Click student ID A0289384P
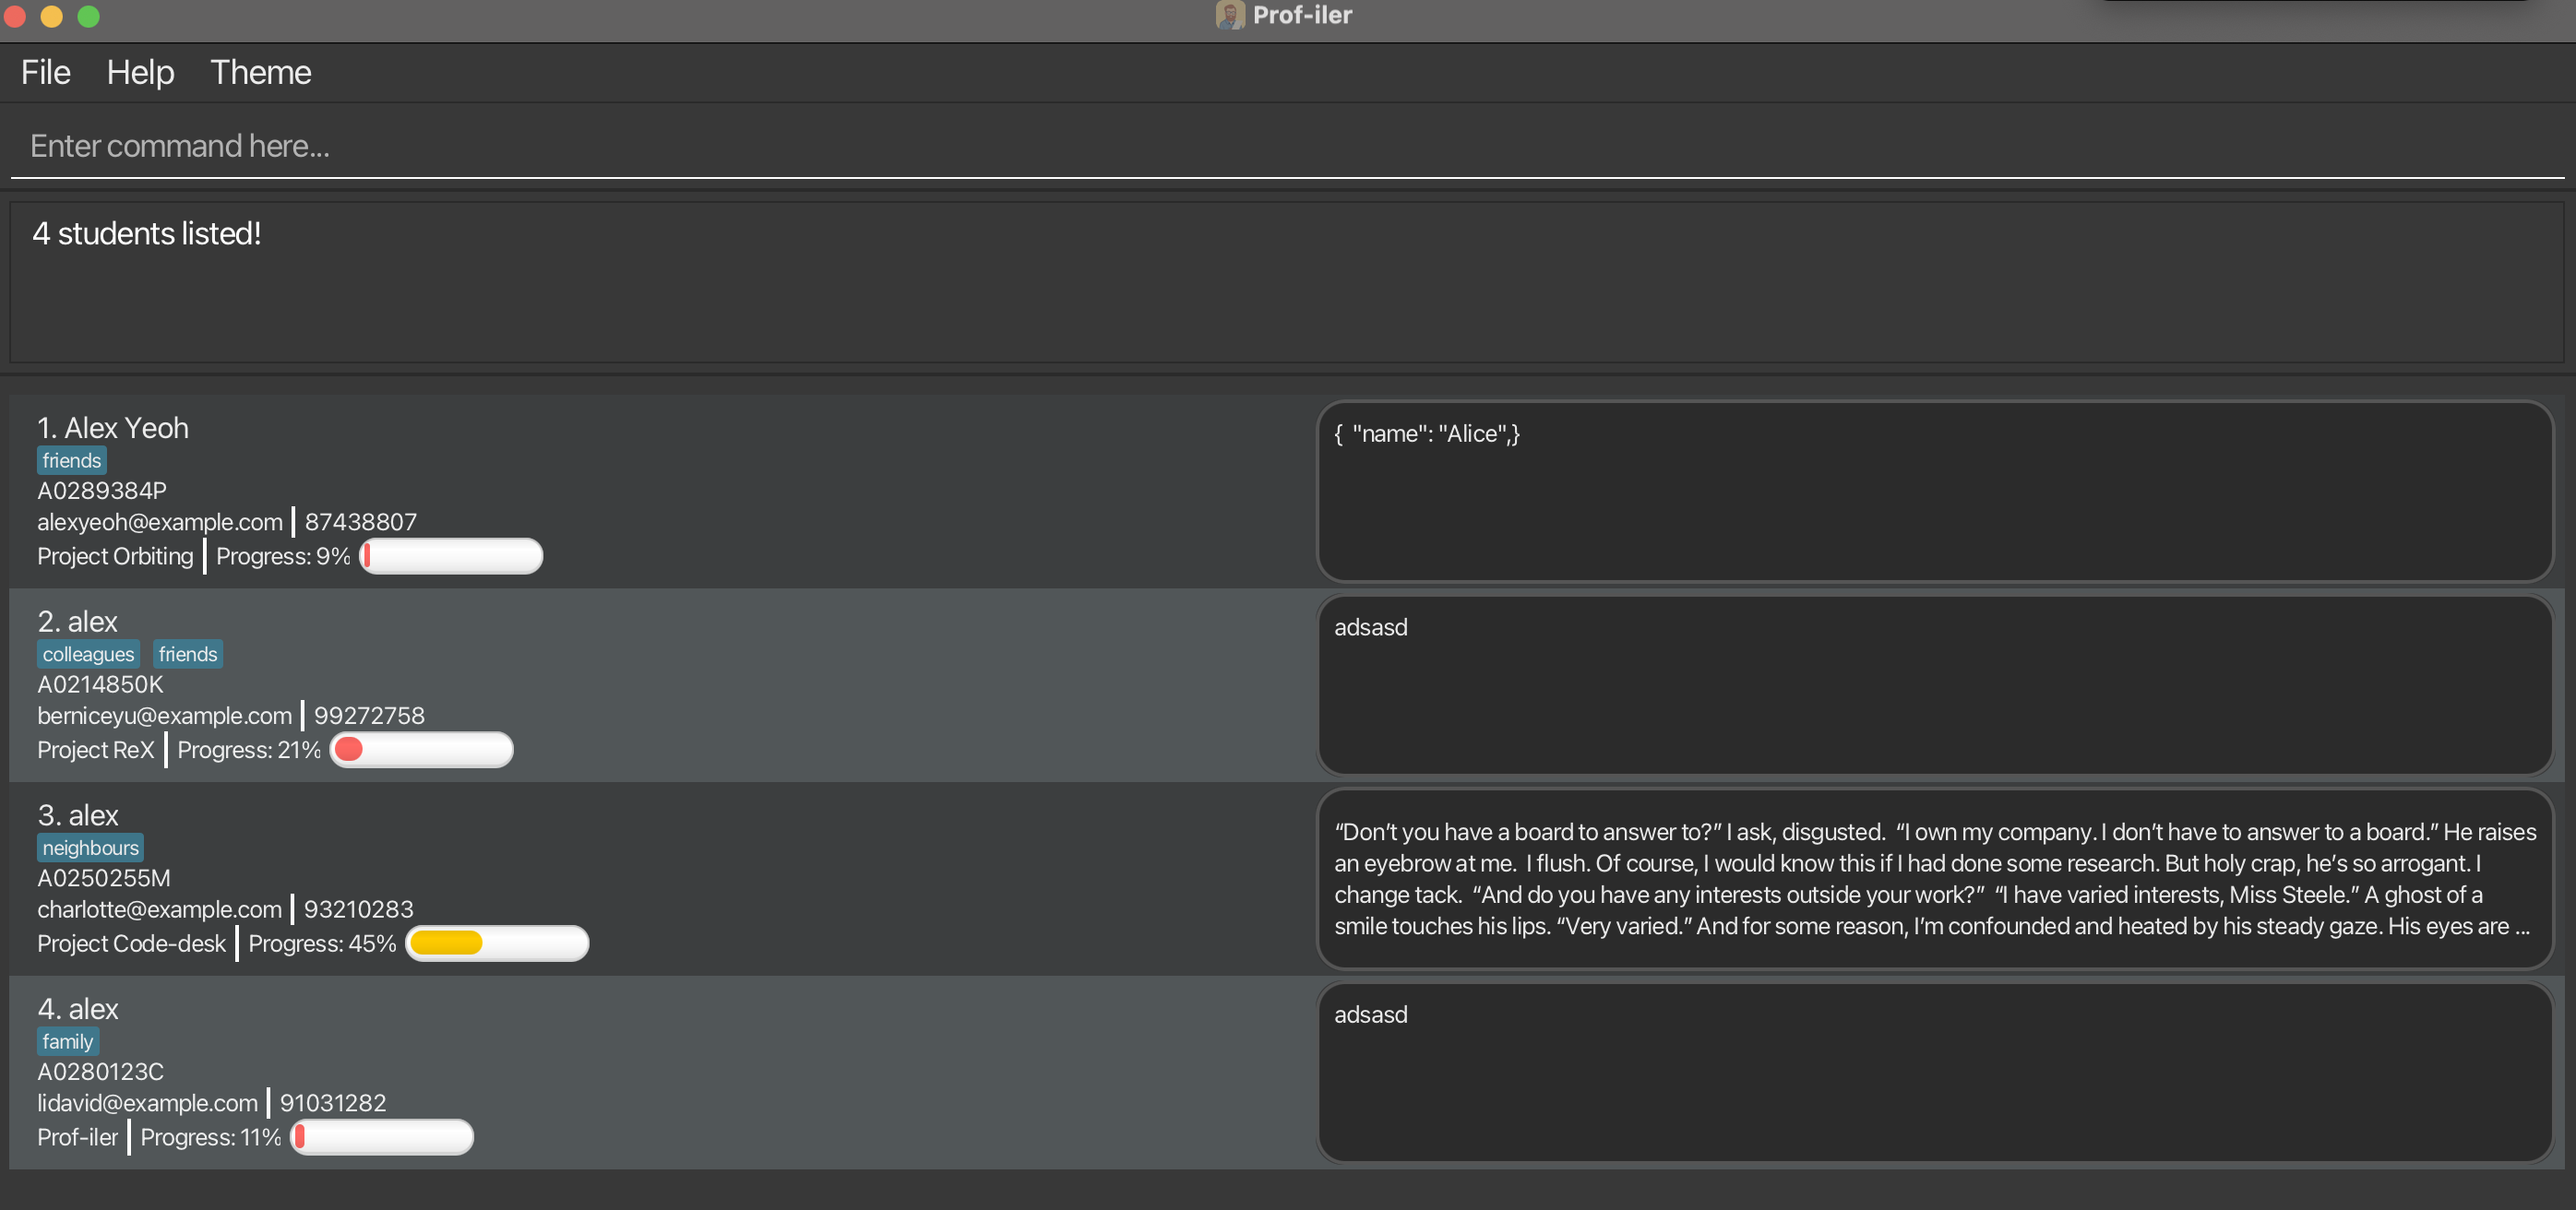Viewport: 2576px width, 1210px height. (x=102, y=491)
